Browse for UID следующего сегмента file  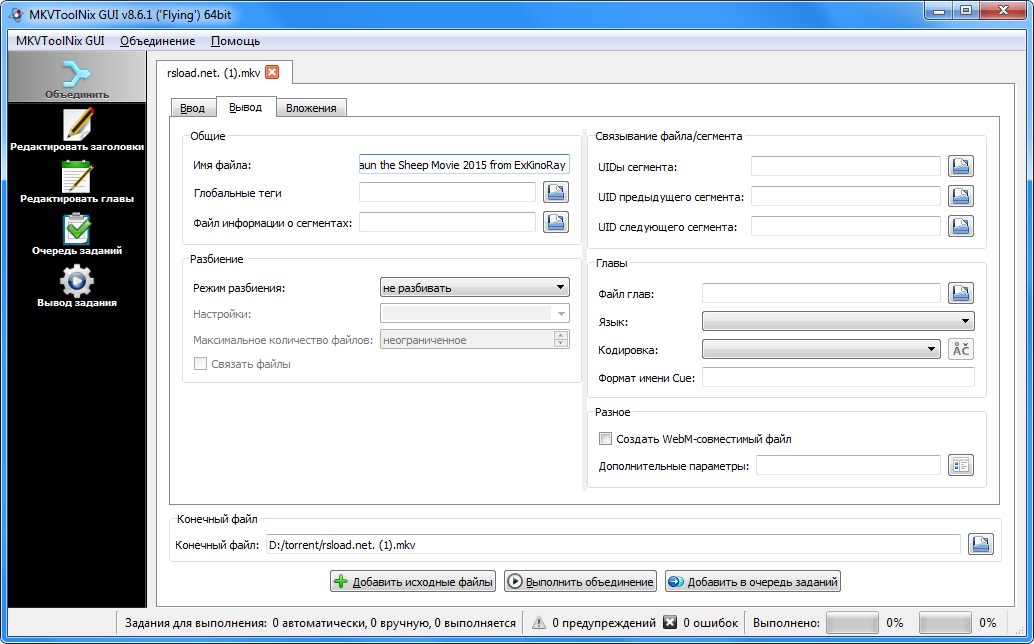961,226
